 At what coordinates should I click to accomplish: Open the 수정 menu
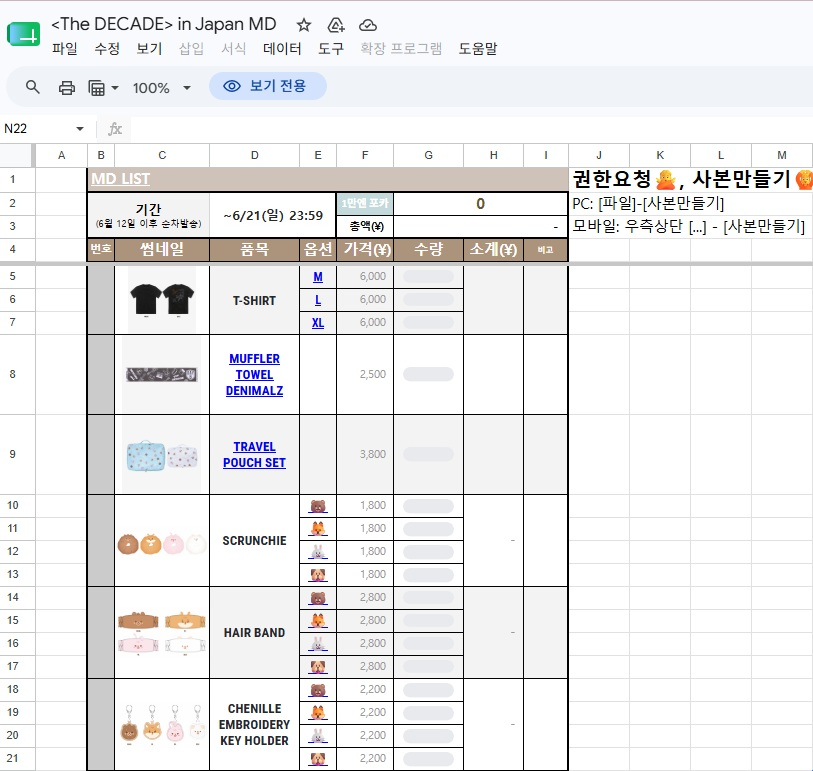107,49
